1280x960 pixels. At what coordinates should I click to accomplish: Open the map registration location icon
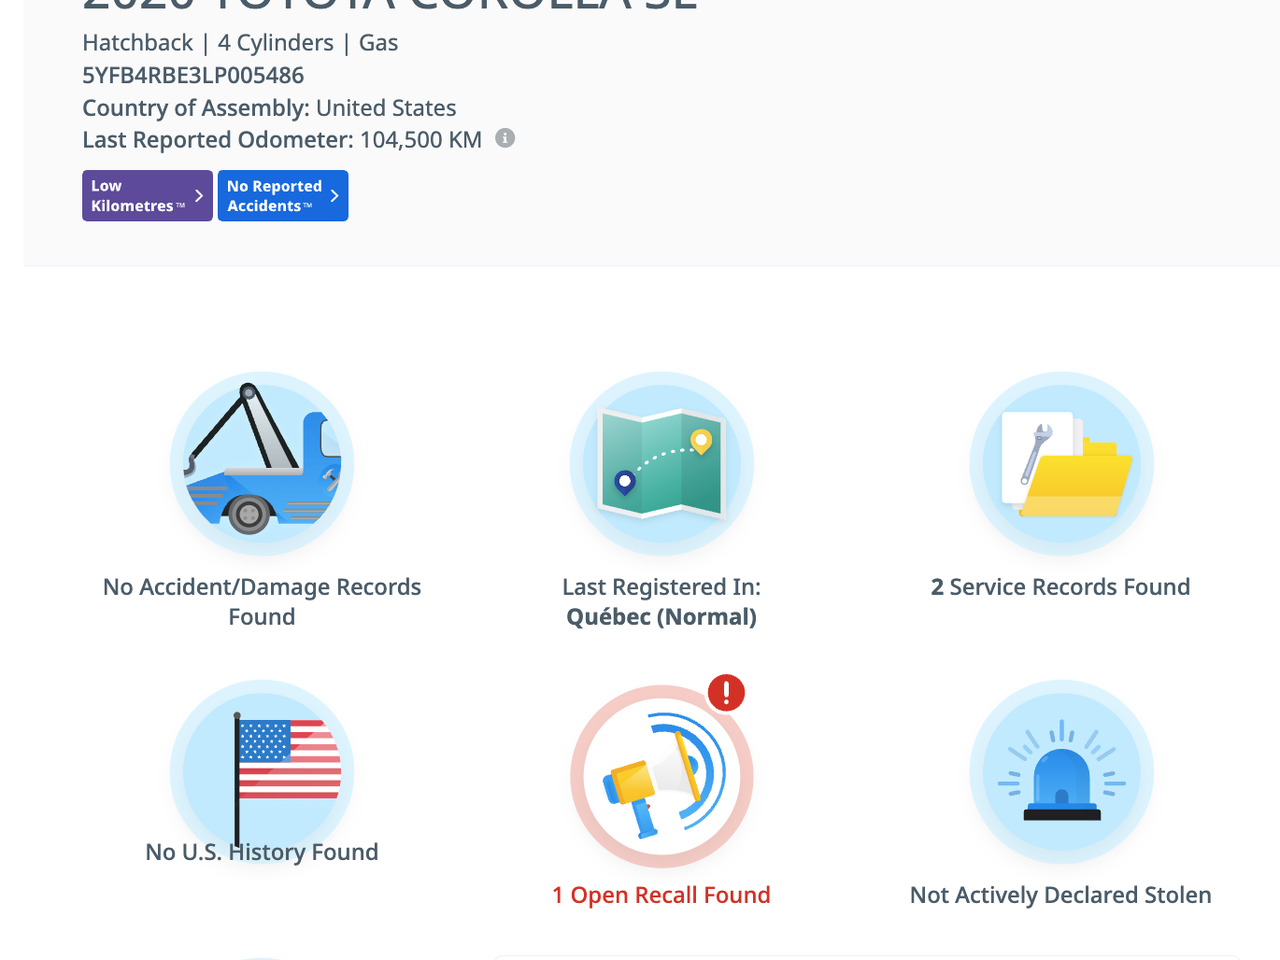click(661, 464)
